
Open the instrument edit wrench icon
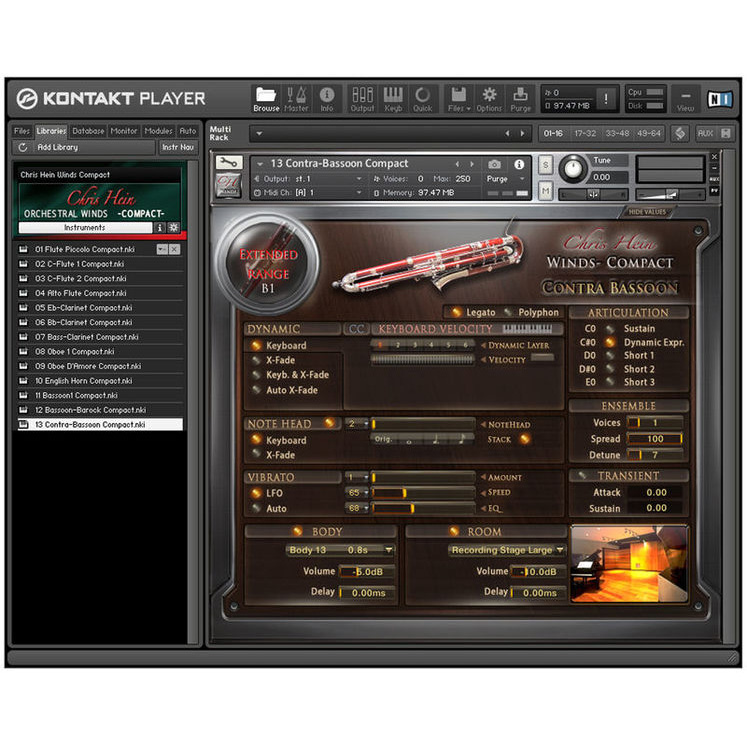click(x=229, y=163)
